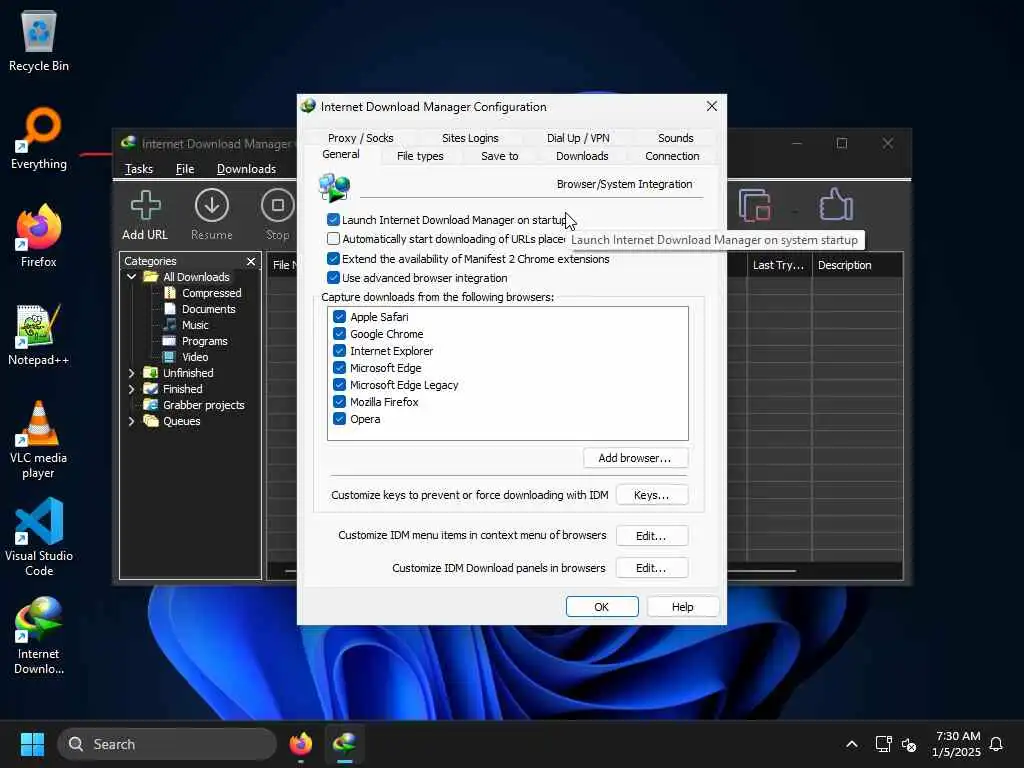Uncheck Opera browser
Image resolution: width=1024 pixels, height=768 pixels.
[339, 419]
